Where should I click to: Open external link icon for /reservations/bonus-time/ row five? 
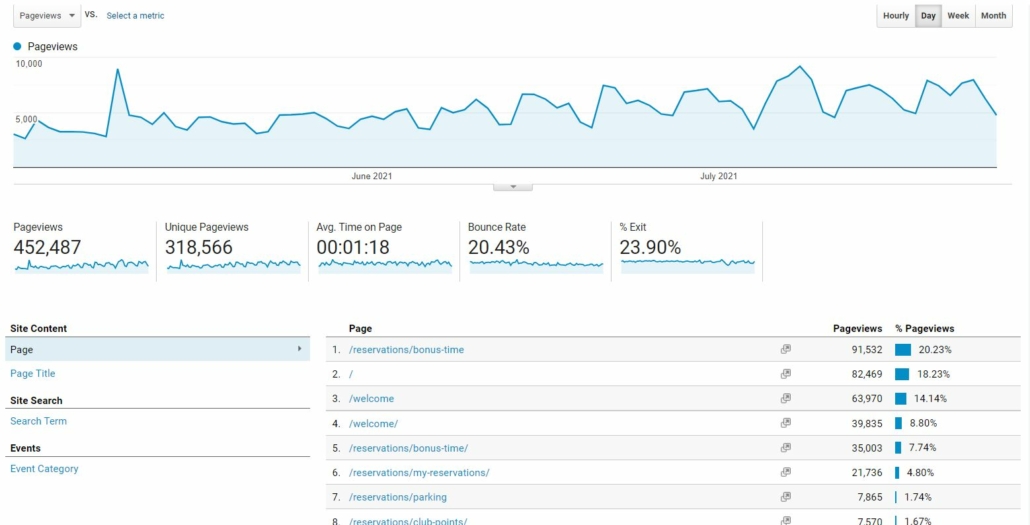coord(786,447)
